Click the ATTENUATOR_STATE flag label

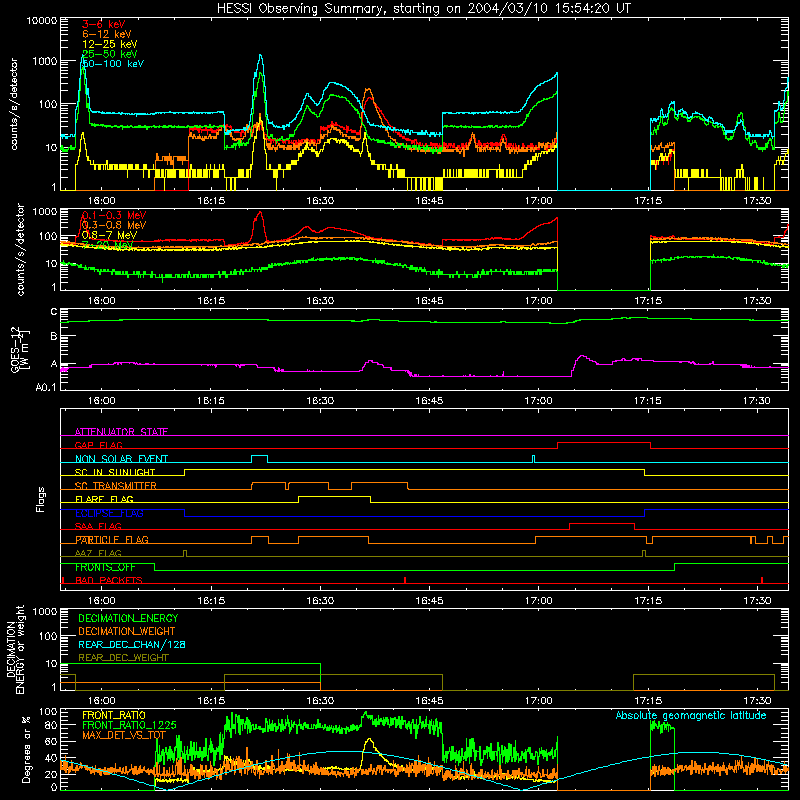121,432
